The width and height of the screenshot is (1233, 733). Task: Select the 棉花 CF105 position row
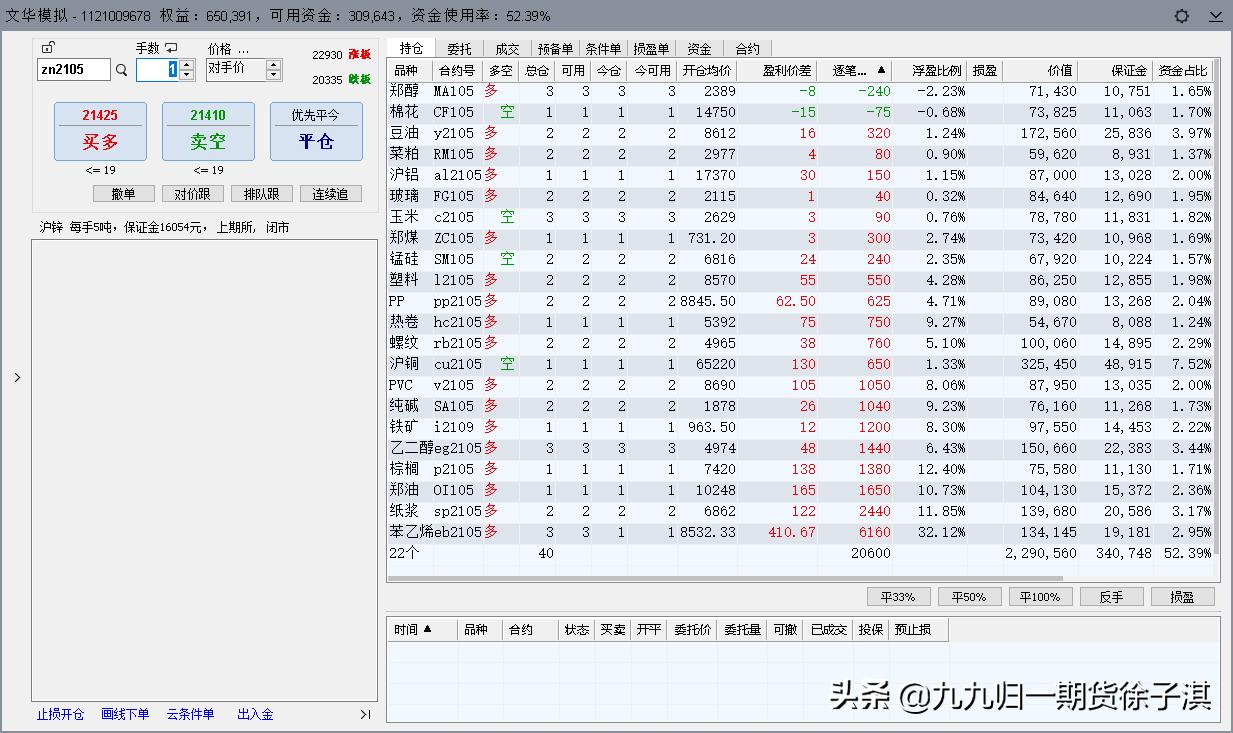800,112
